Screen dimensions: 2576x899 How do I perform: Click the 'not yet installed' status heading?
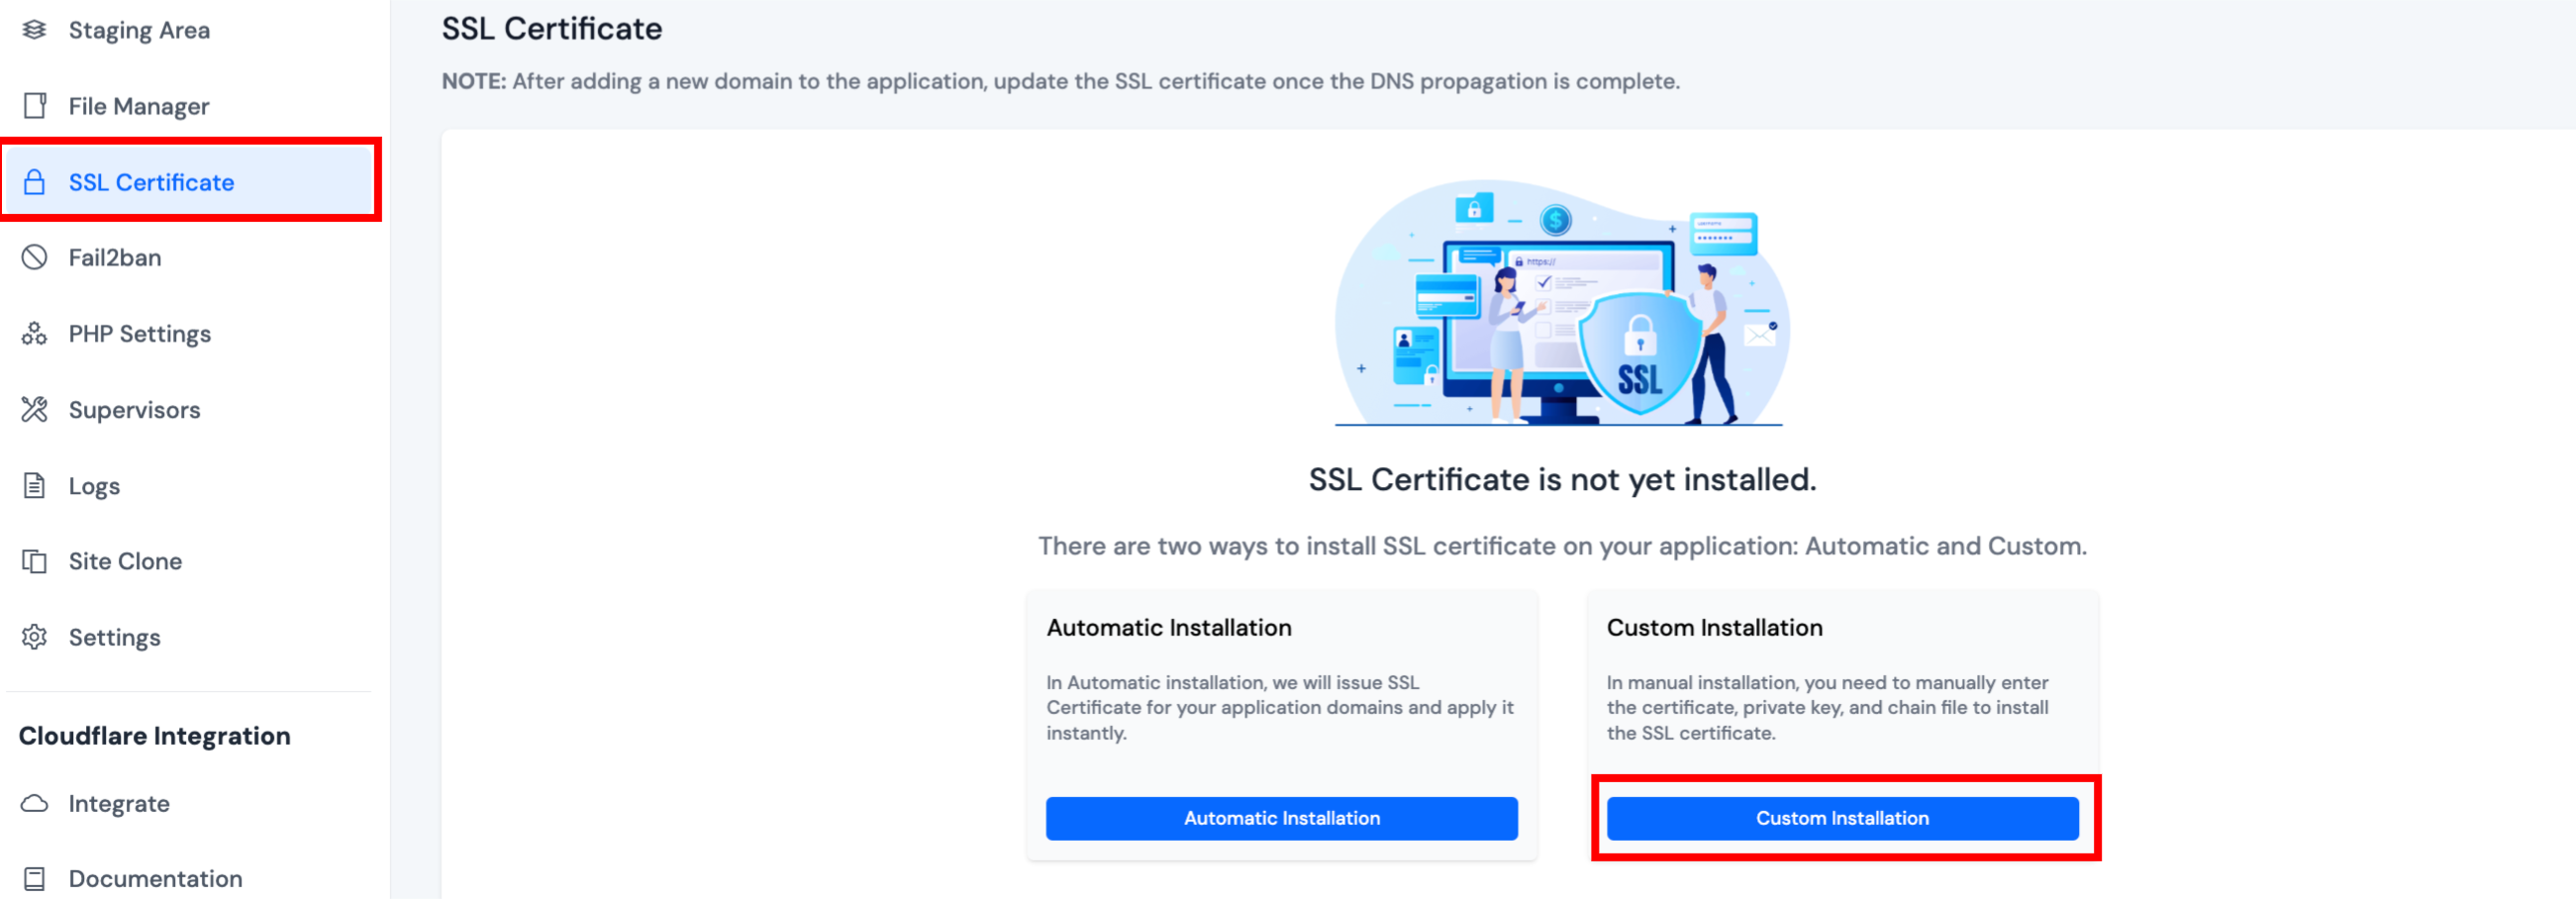pos(1562,480)
